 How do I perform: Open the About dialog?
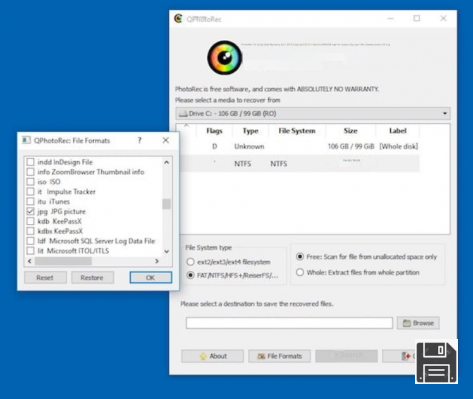tap(213, 356)
